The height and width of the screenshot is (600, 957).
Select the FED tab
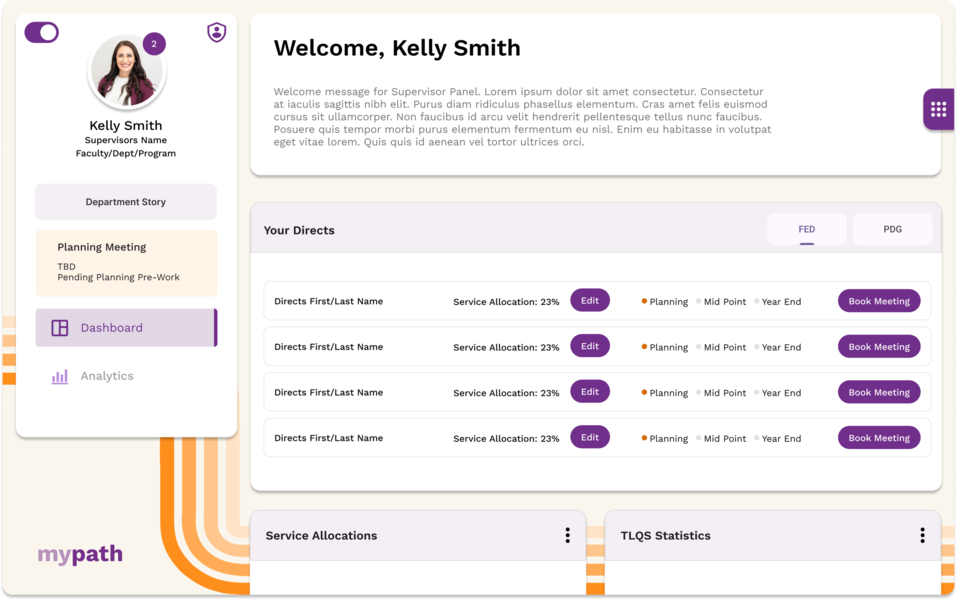(x=806, y=230)
